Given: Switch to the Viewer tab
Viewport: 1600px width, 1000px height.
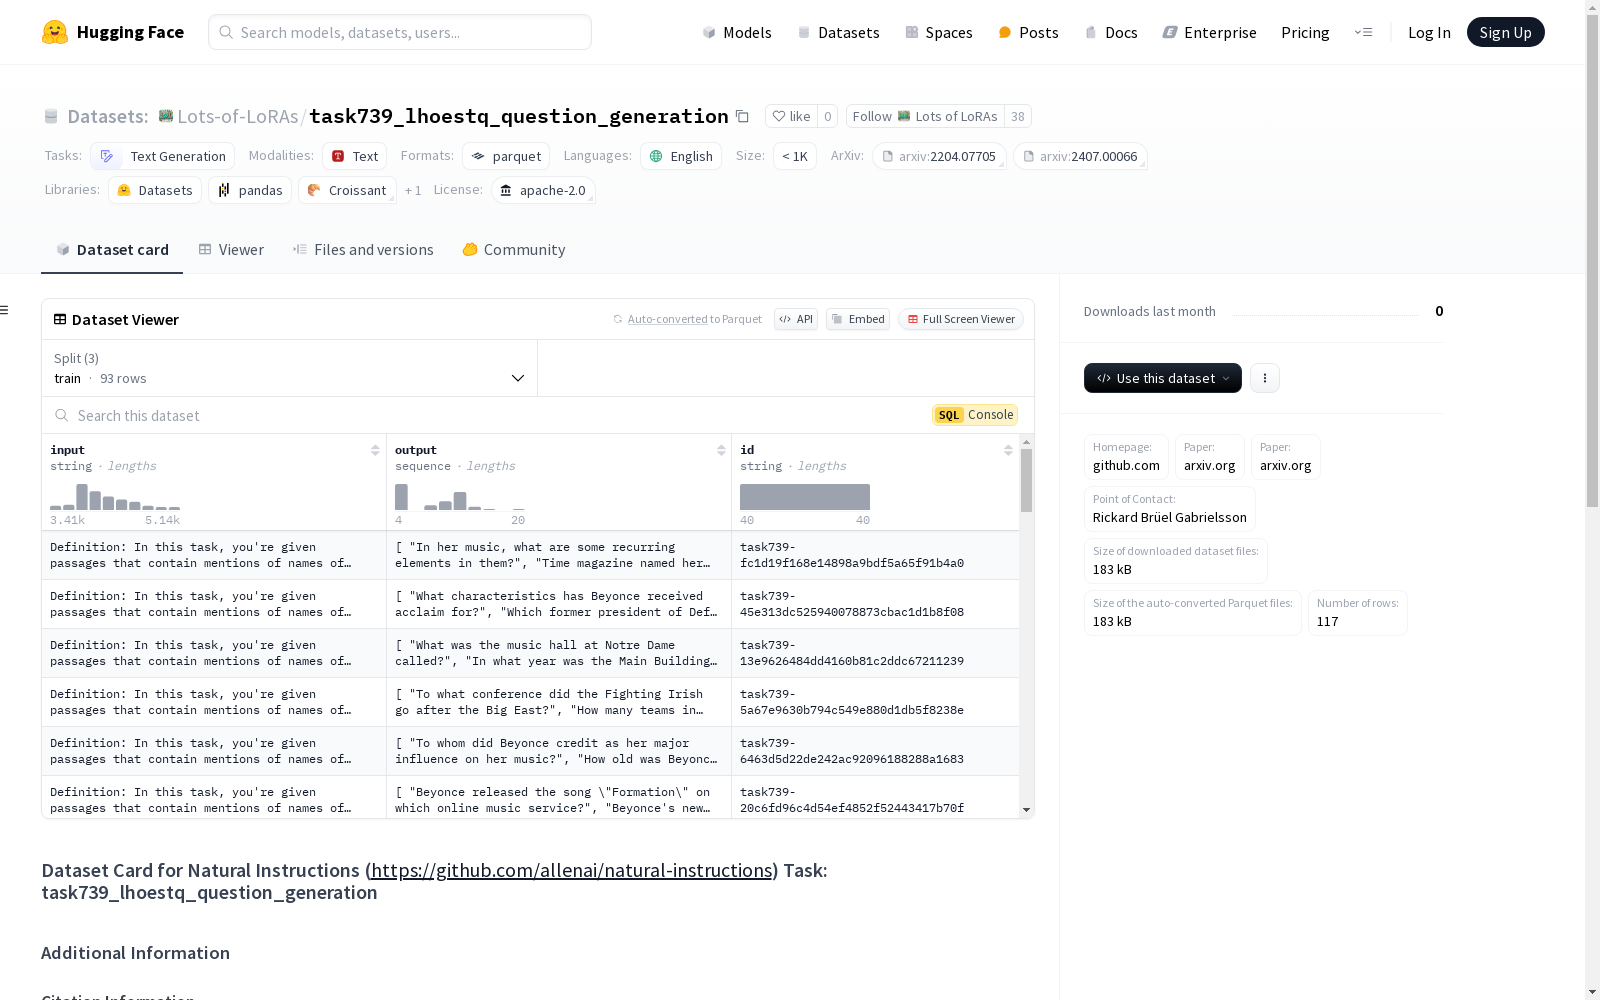Looking at the screenshot, I should (231, 250).
